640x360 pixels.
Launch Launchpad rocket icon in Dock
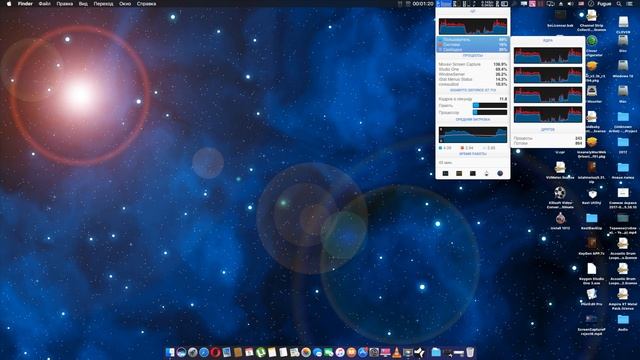(193, 352)
